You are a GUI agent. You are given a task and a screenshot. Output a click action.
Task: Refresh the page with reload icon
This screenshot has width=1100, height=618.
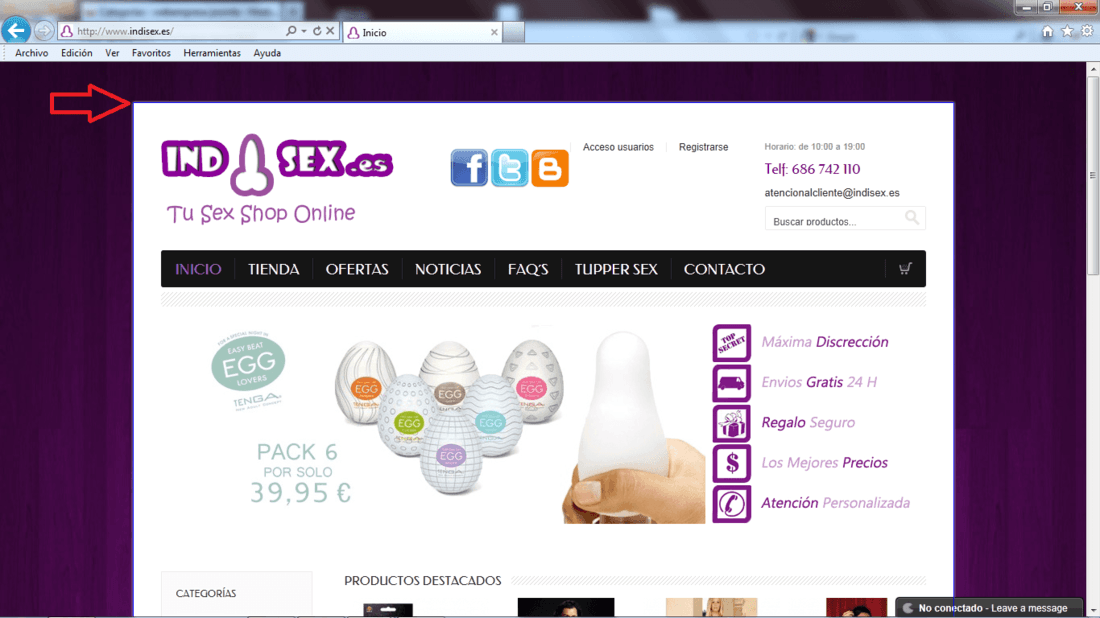[317, 31]
